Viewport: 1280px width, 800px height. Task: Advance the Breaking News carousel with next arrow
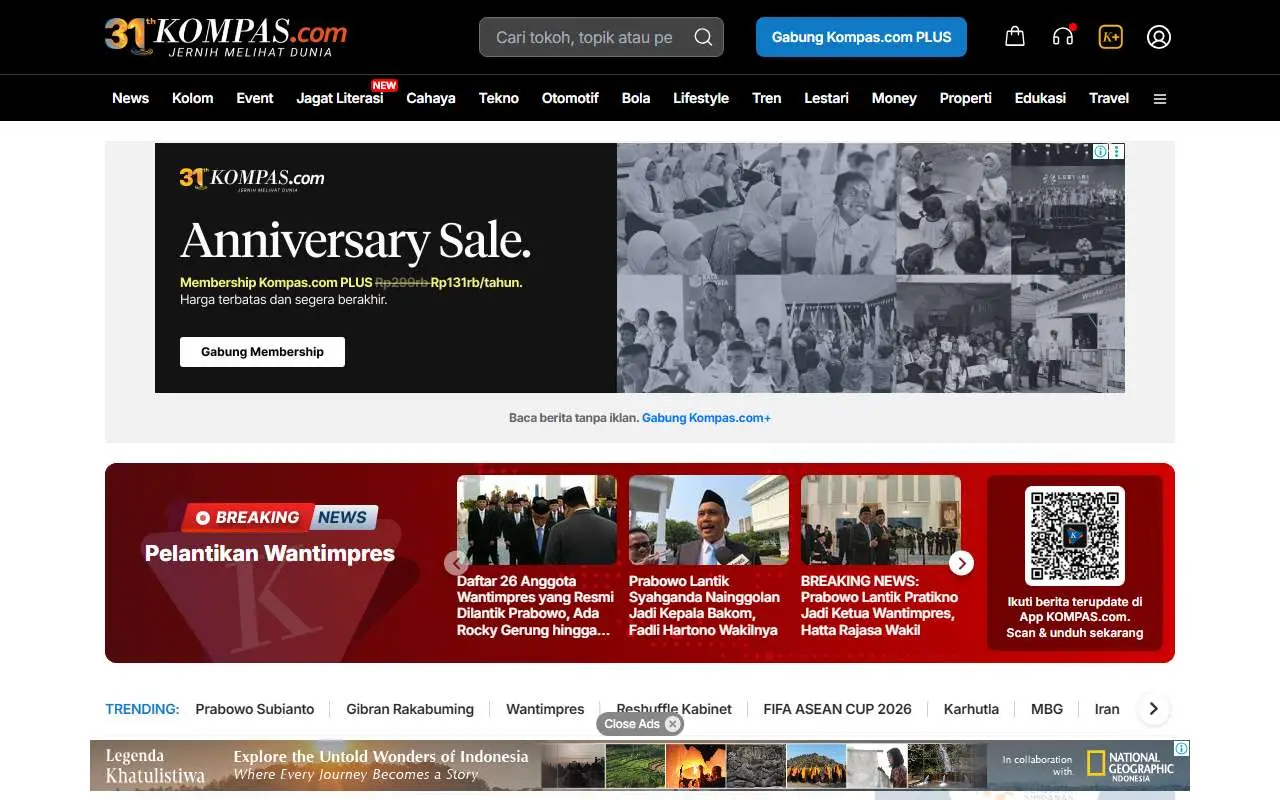(x=961, y=563)
